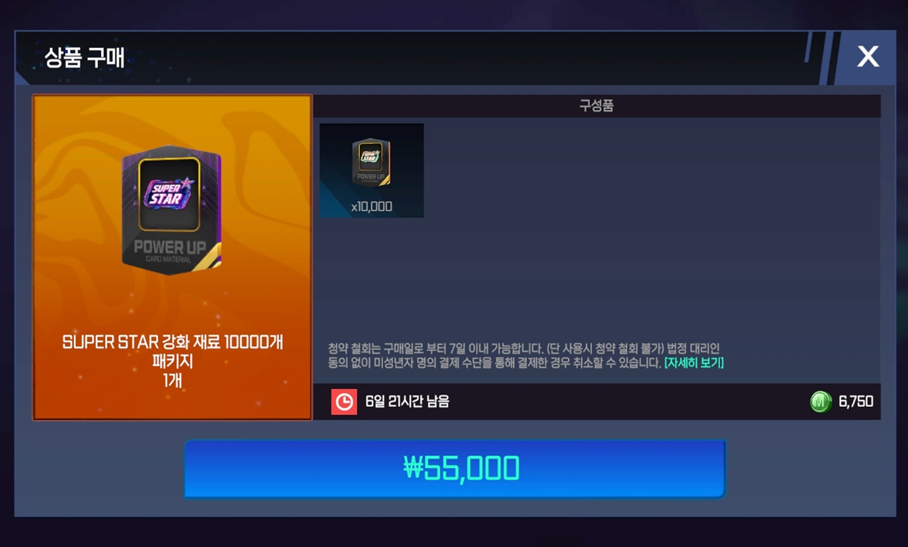Click the 상품 구매 title text
Screen dimensions: 908x547
(x=85, y=57)
